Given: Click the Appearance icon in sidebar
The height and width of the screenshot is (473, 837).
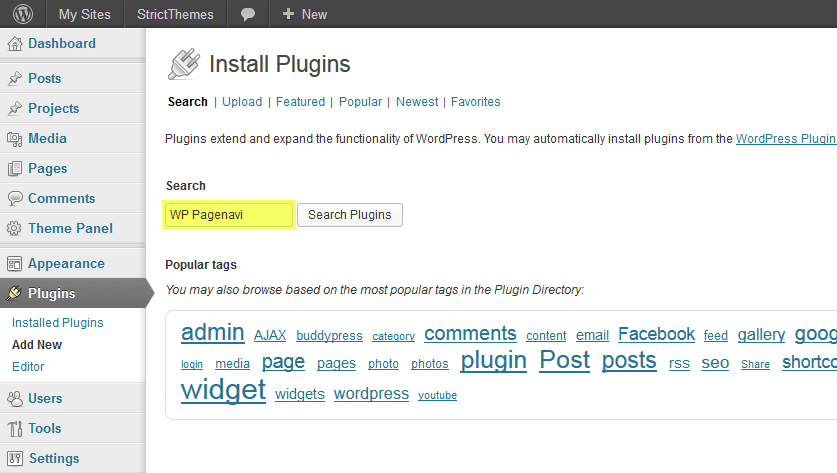Looking at the screenshot, I should point(14,264).
